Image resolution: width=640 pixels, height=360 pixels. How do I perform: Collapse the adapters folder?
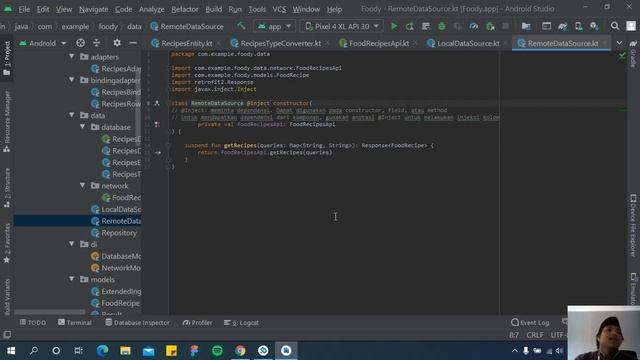coord(72,57)
